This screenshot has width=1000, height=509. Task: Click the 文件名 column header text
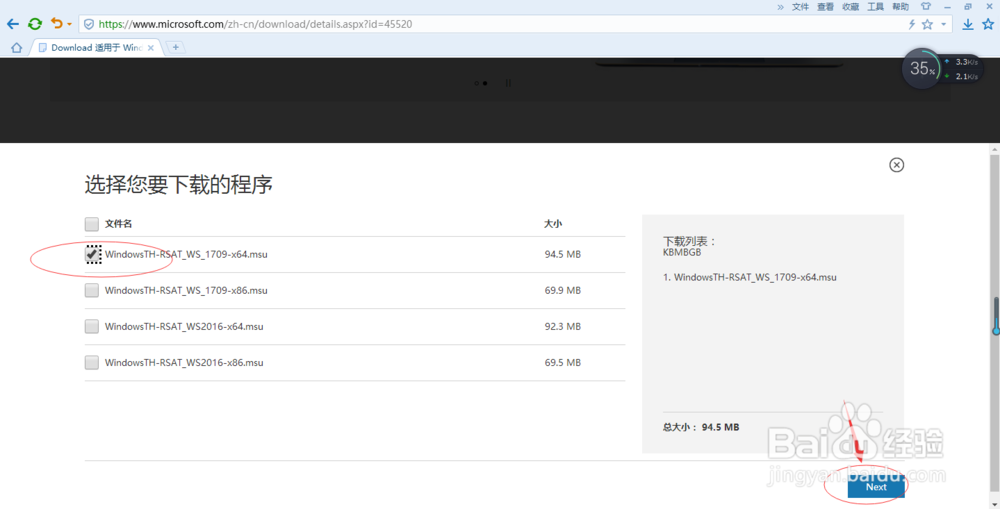(x=119, y=224)
